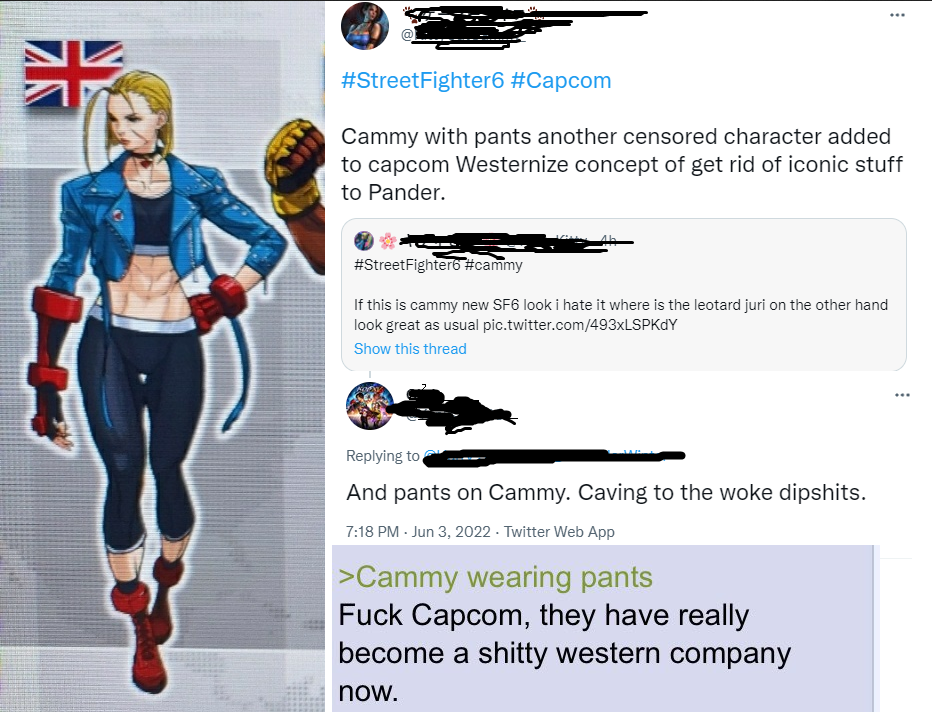Click the redacted handle after Replying to
The width and height of the screenshot is (932, 712).
pos(554,456)
